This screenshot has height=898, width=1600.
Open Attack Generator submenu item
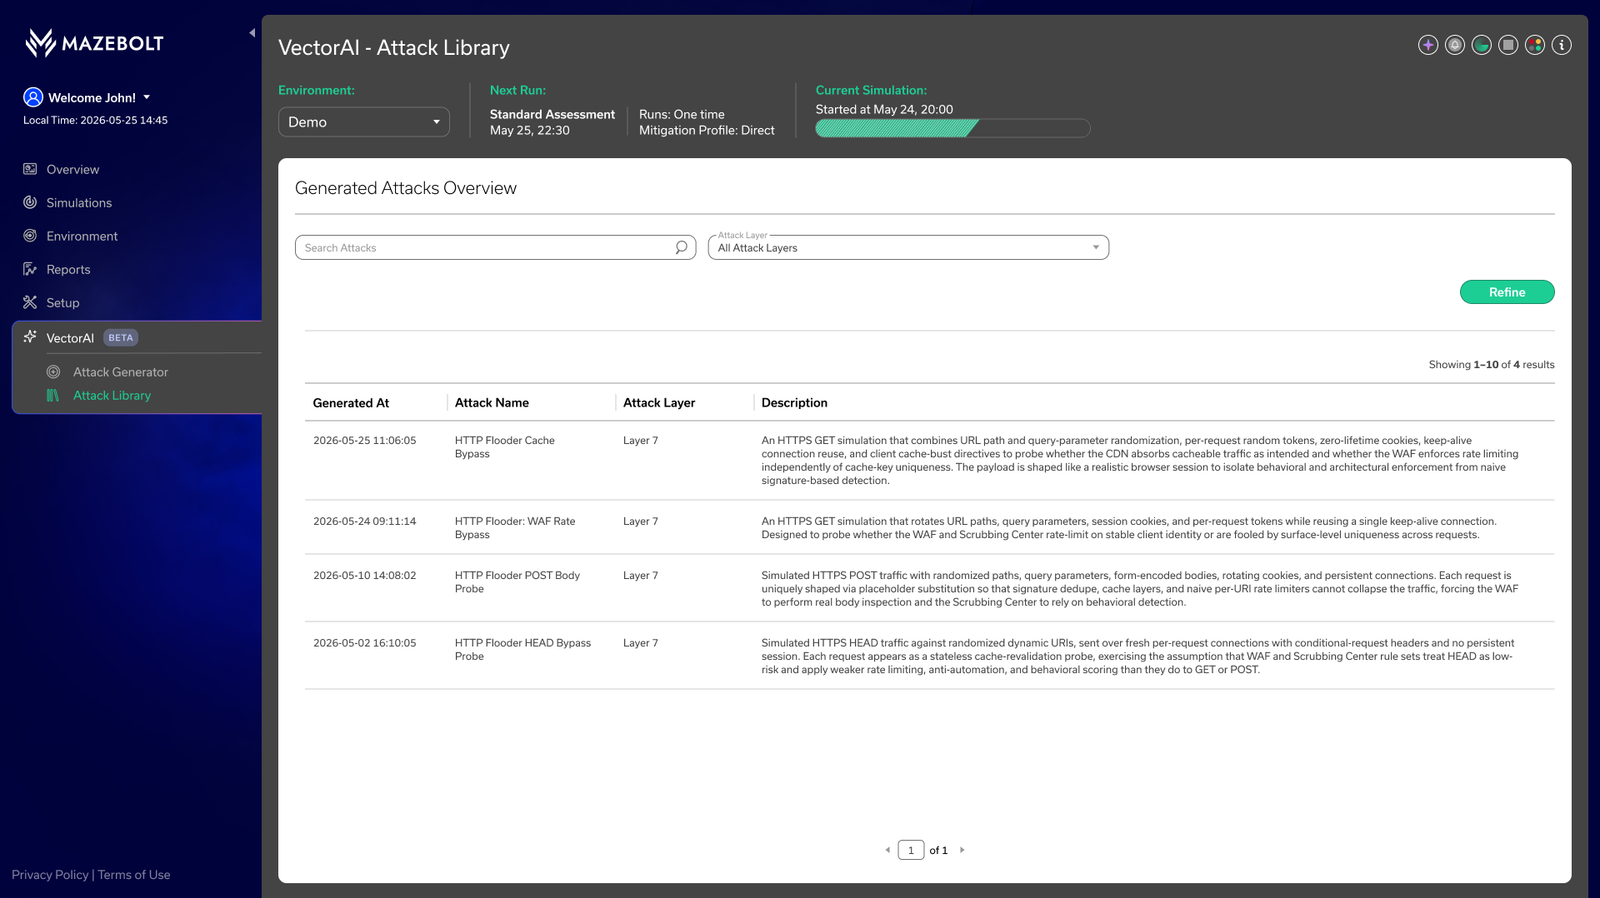click(120, 372)
